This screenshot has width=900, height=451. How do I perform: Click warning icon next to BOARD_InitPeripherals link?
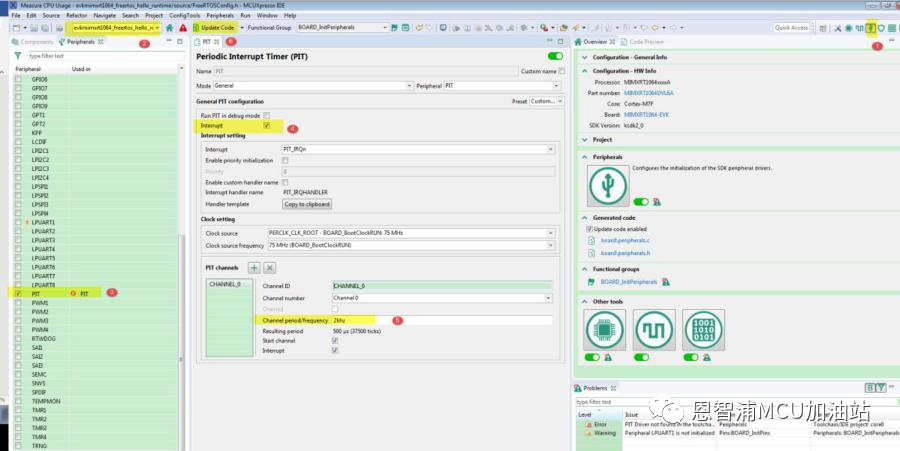point(666,282)
